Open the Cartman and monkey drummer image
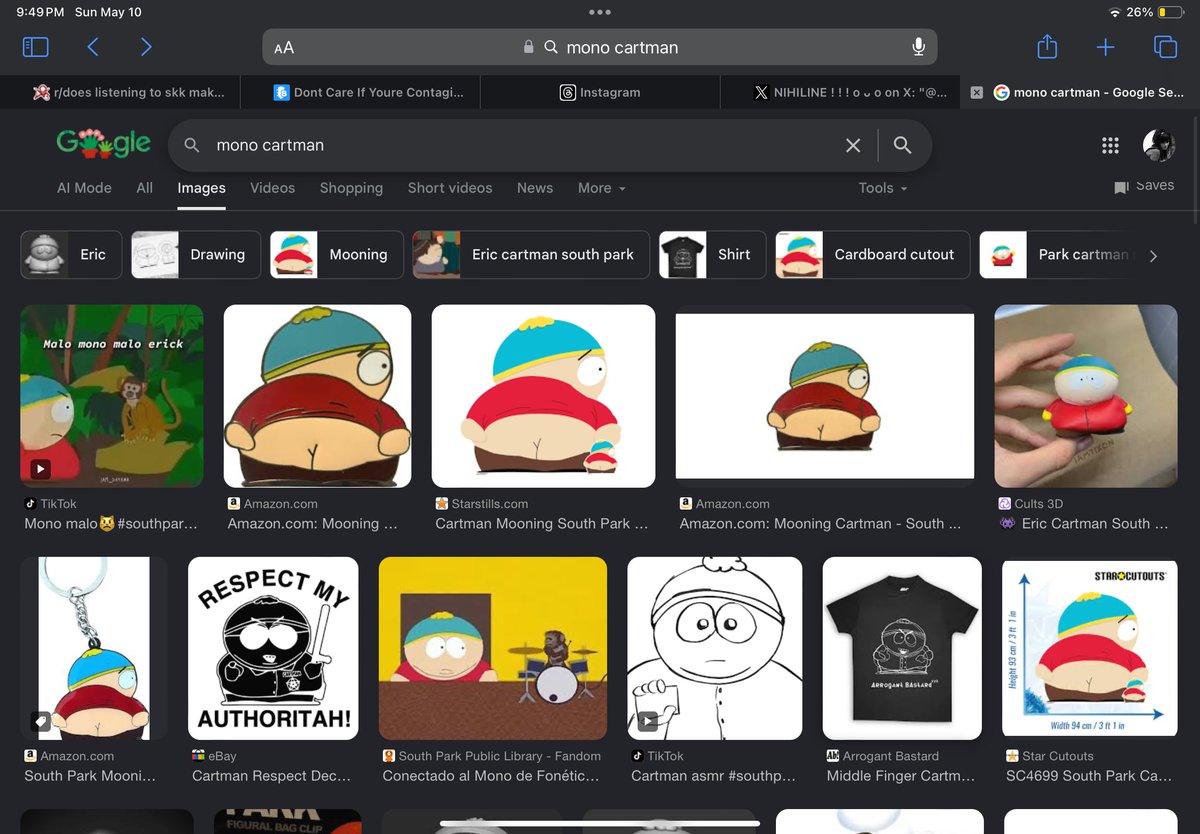Screen dimensions: 1200x834 click(x=493, y=648)
